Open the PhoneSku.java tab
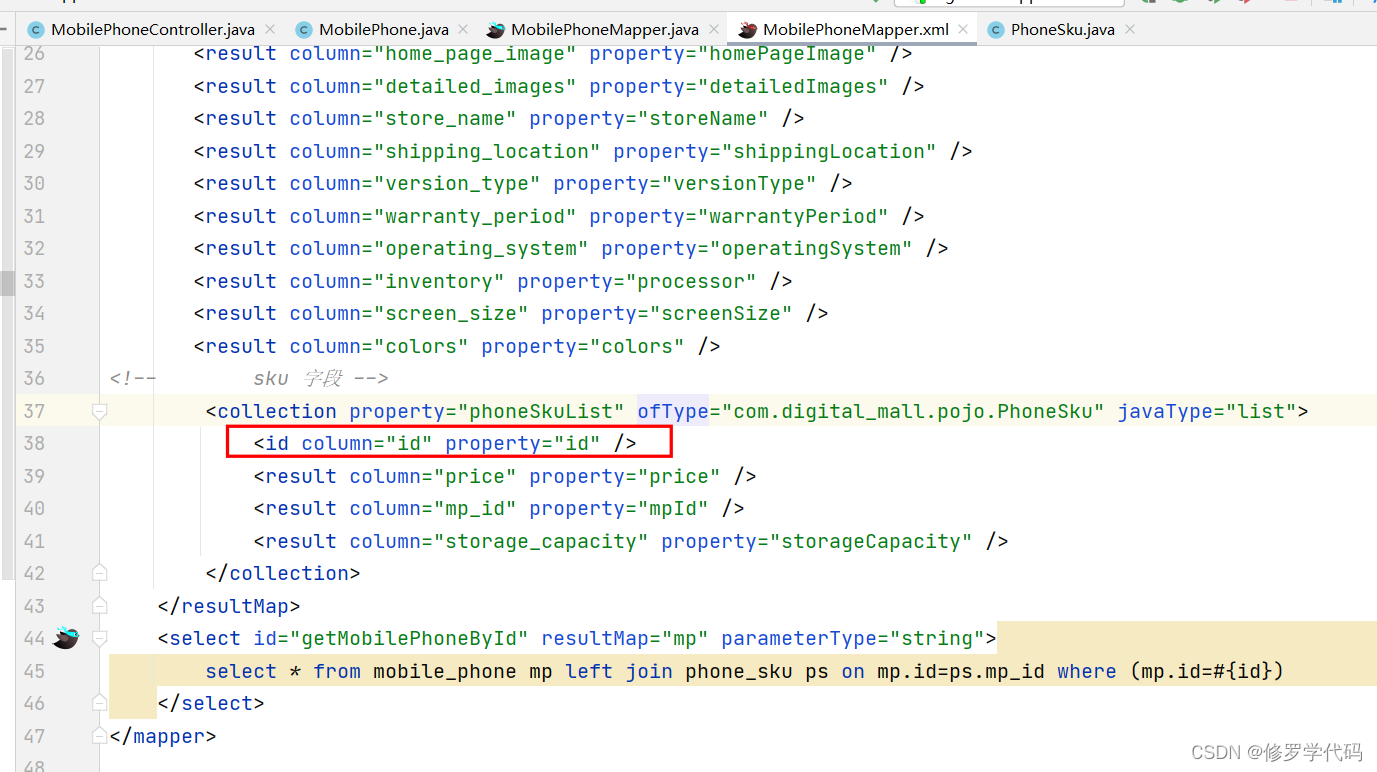 [1062, 30]
